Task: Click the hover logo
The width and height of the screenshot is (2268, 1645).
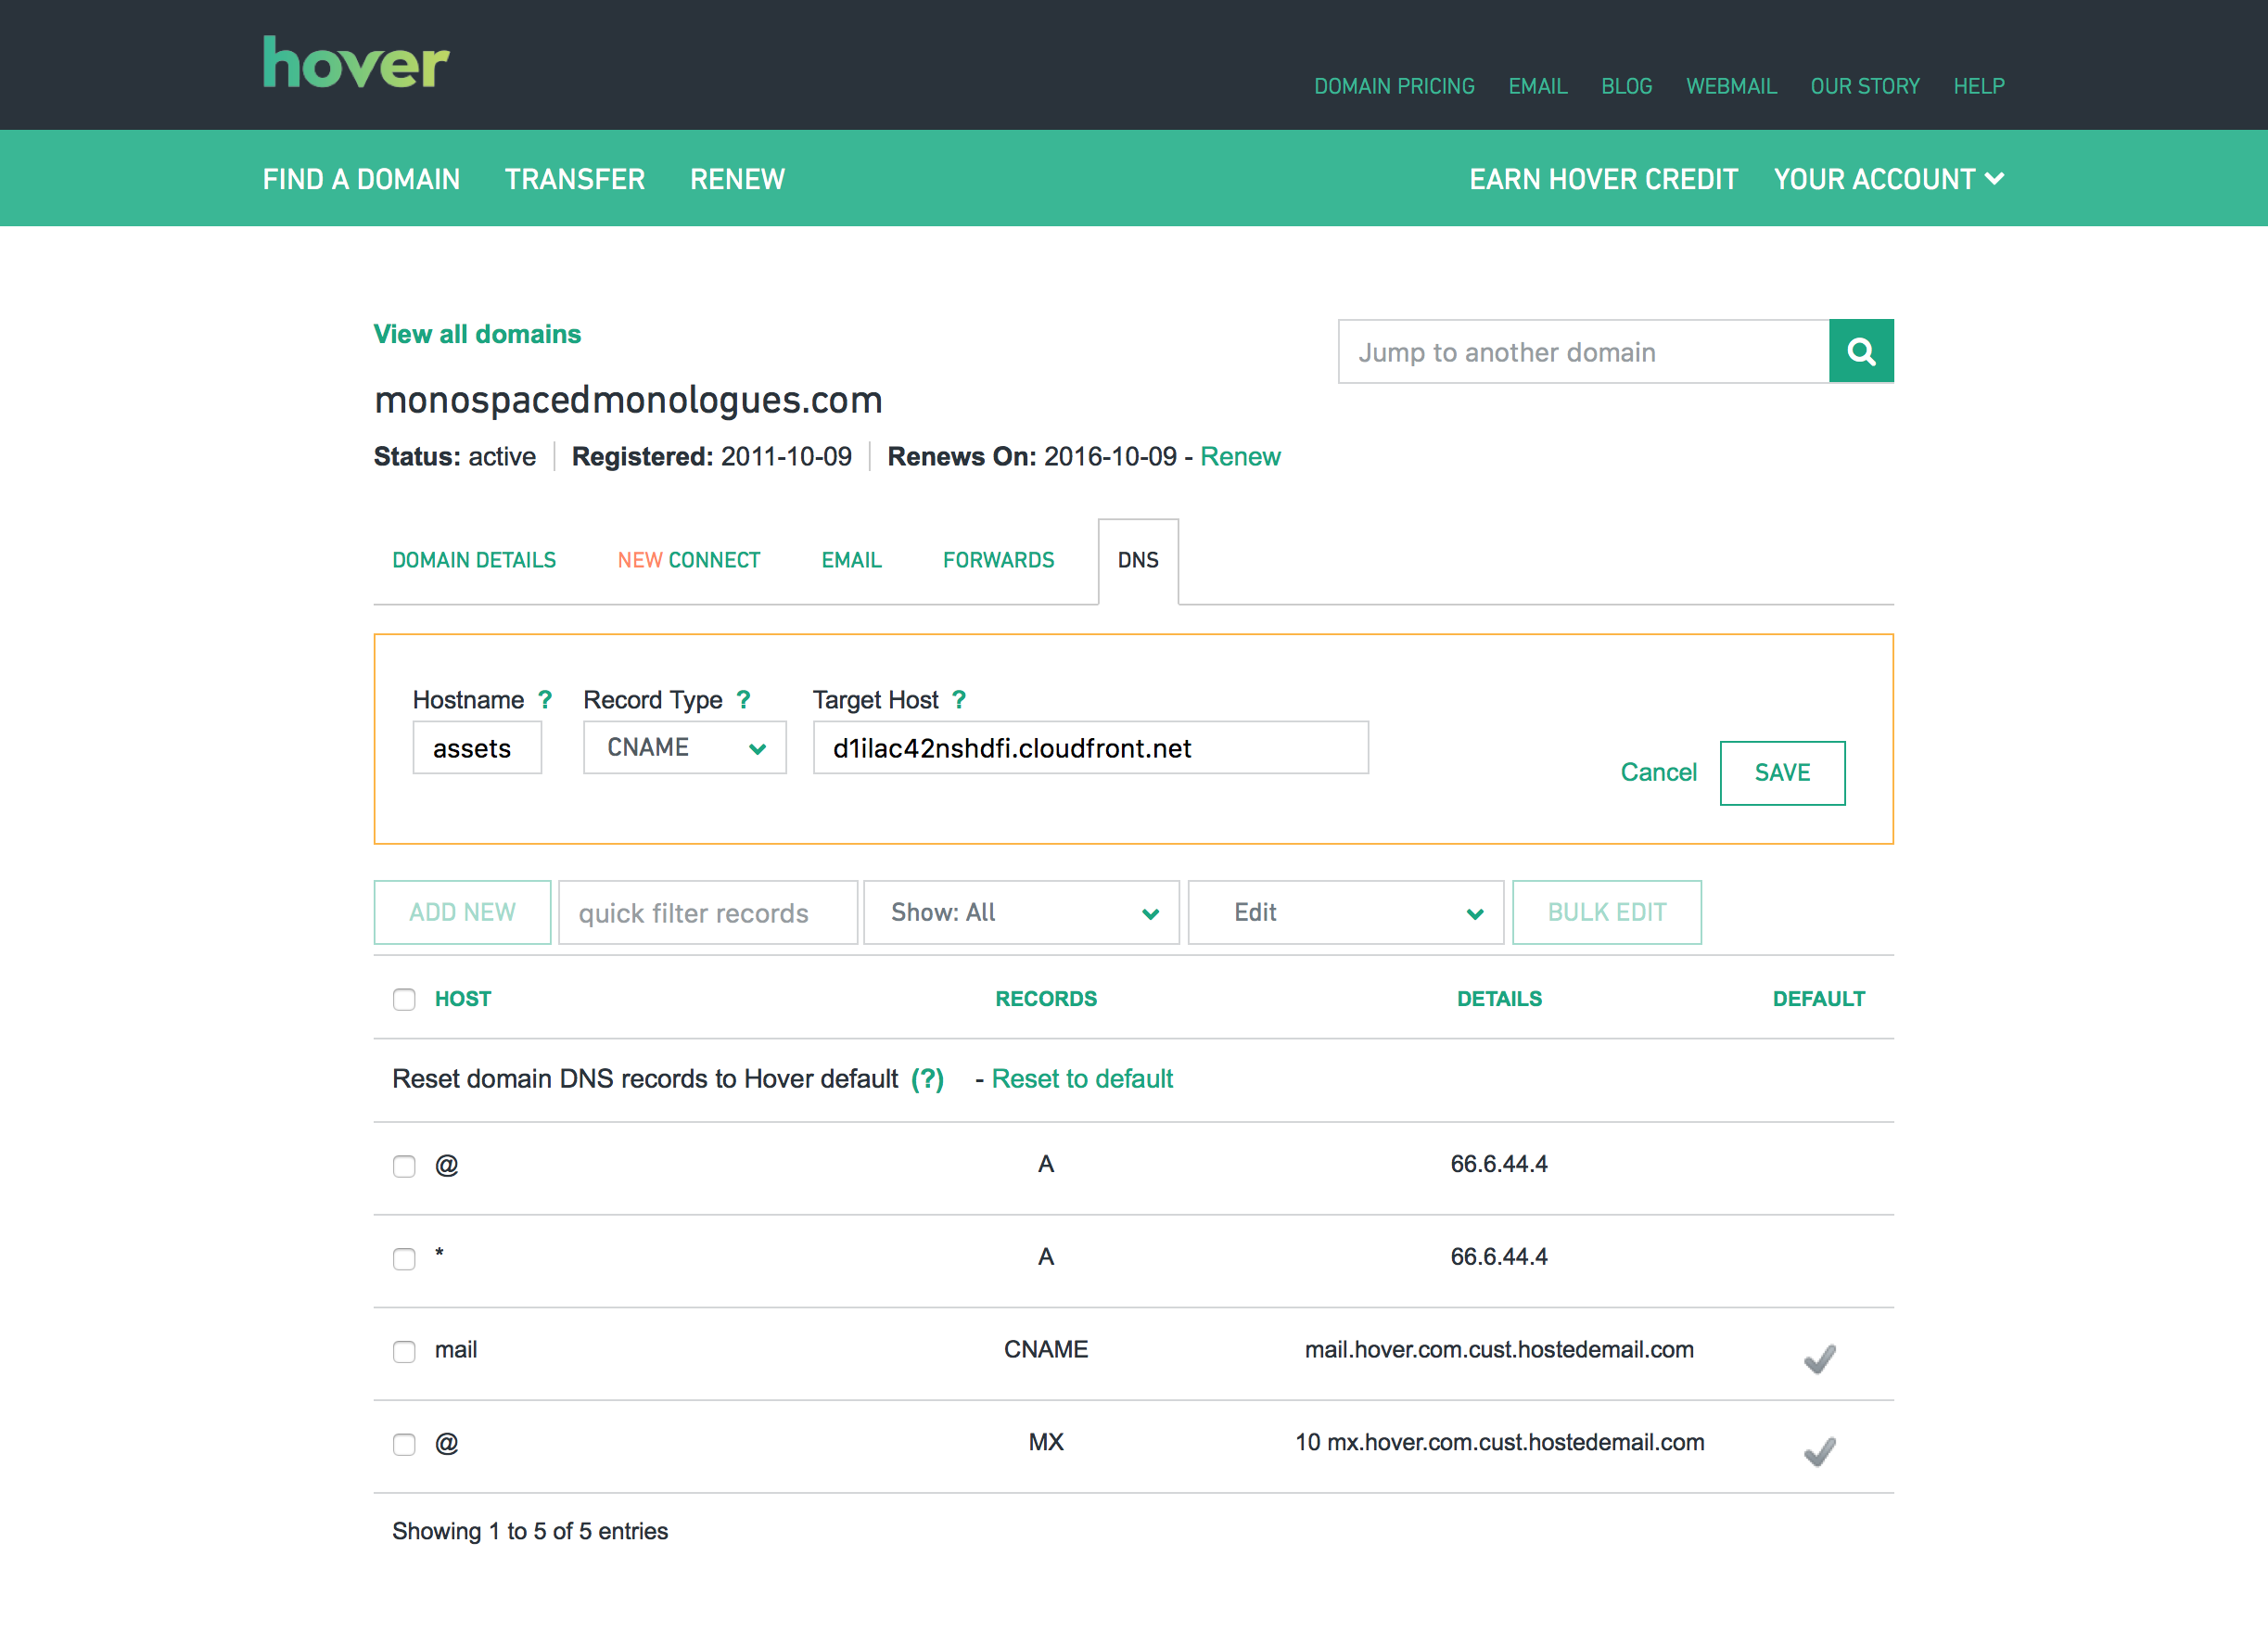Action: point(356,63)
